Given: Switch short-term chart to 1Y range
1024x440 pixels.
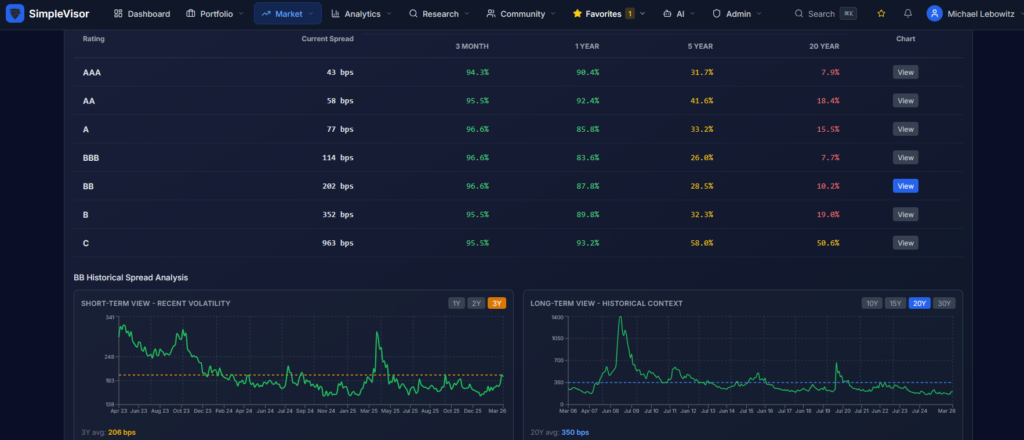Looking at the screenshot, I should click(x=457, y=303).
